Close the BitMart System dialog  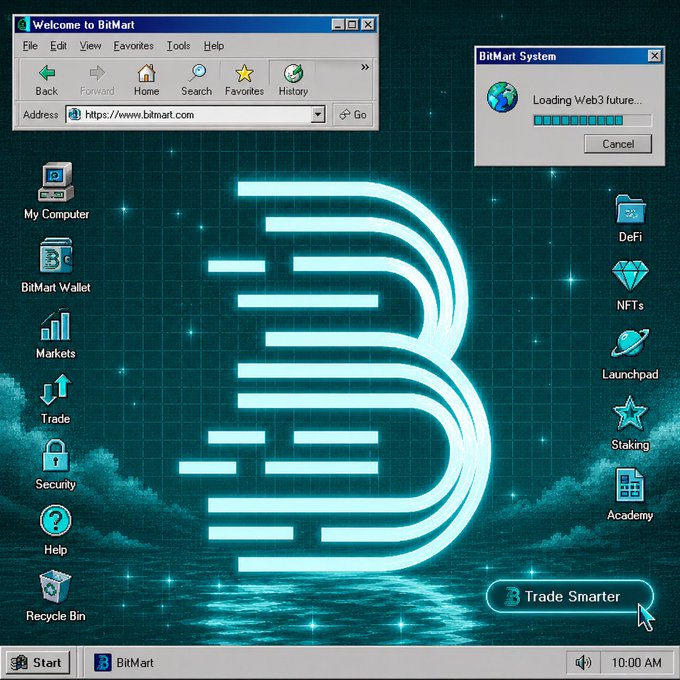[654, 56]
